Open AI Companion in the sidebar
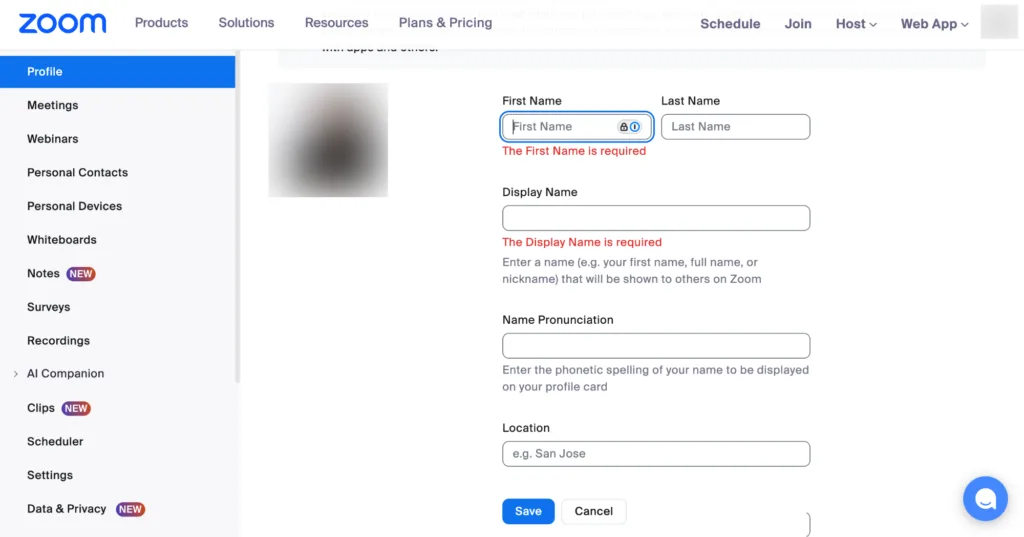The height and width of the screenshot is (537, 1024). (65, 374)
